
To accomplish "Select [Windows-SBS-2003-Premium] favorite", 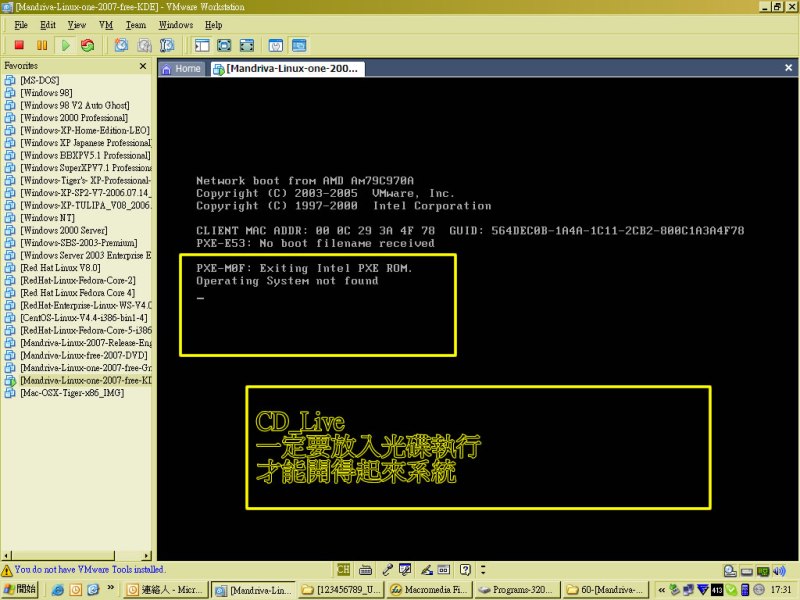I will 71,242.
